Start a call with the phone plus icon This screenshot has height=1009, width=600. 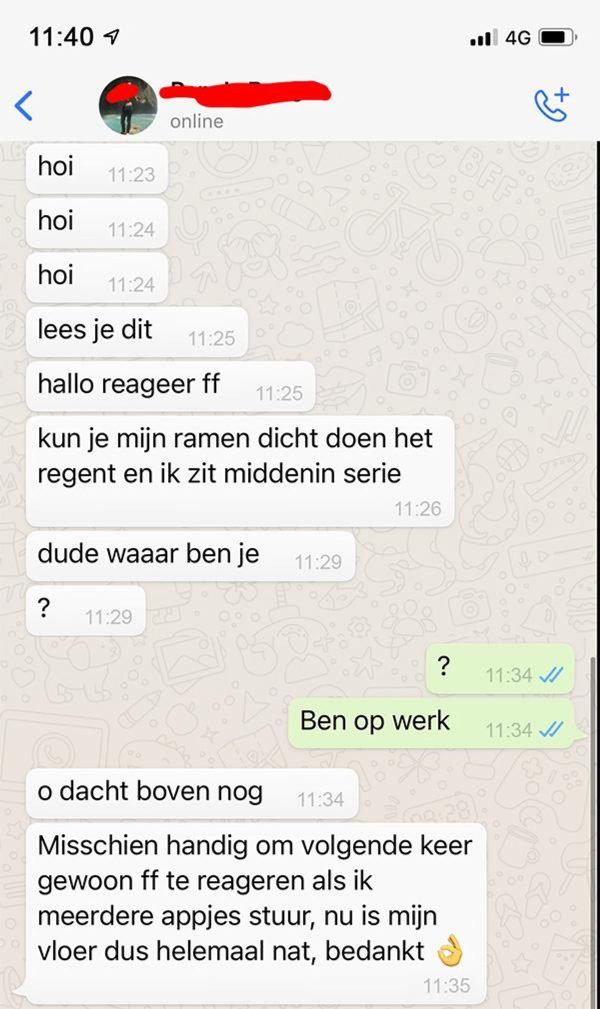(552, 104)
